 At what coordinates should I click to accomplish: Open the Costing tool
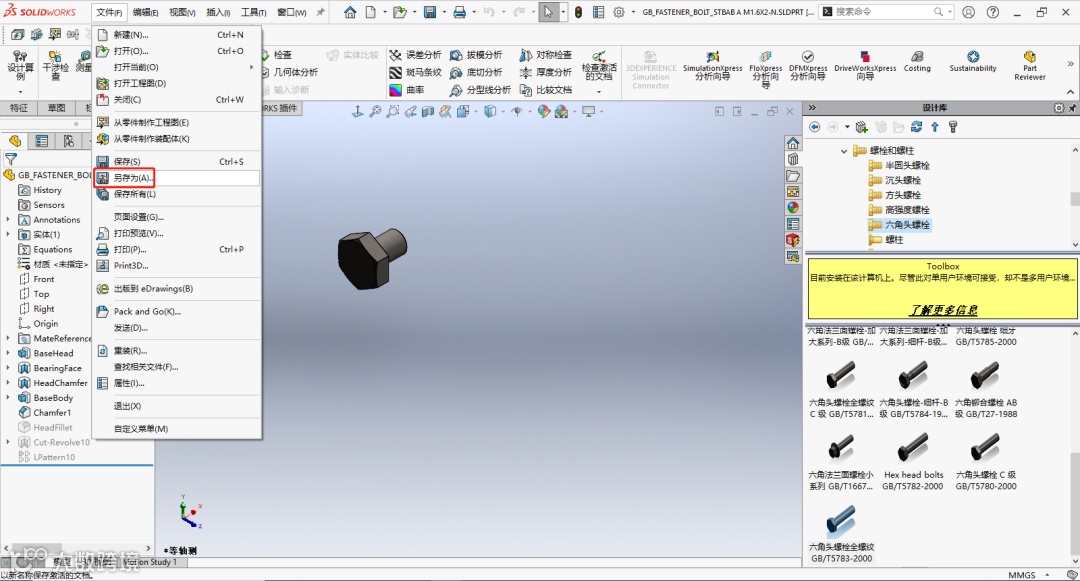[917, 61]
